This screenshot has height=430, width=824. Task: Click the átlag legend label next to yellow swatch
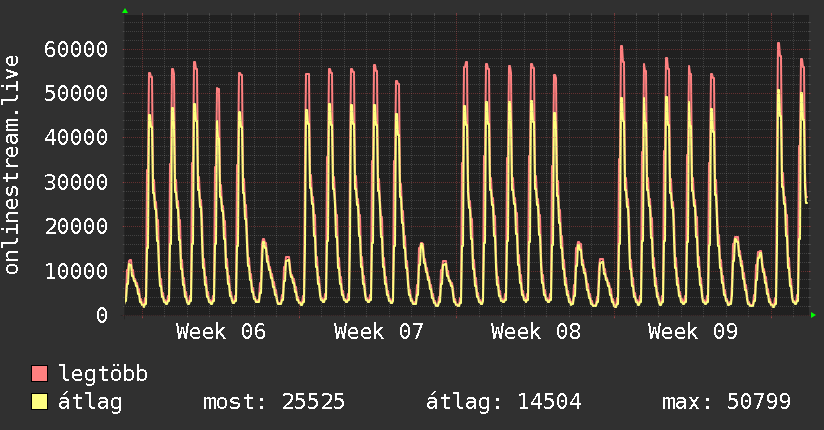pos(90,402)
